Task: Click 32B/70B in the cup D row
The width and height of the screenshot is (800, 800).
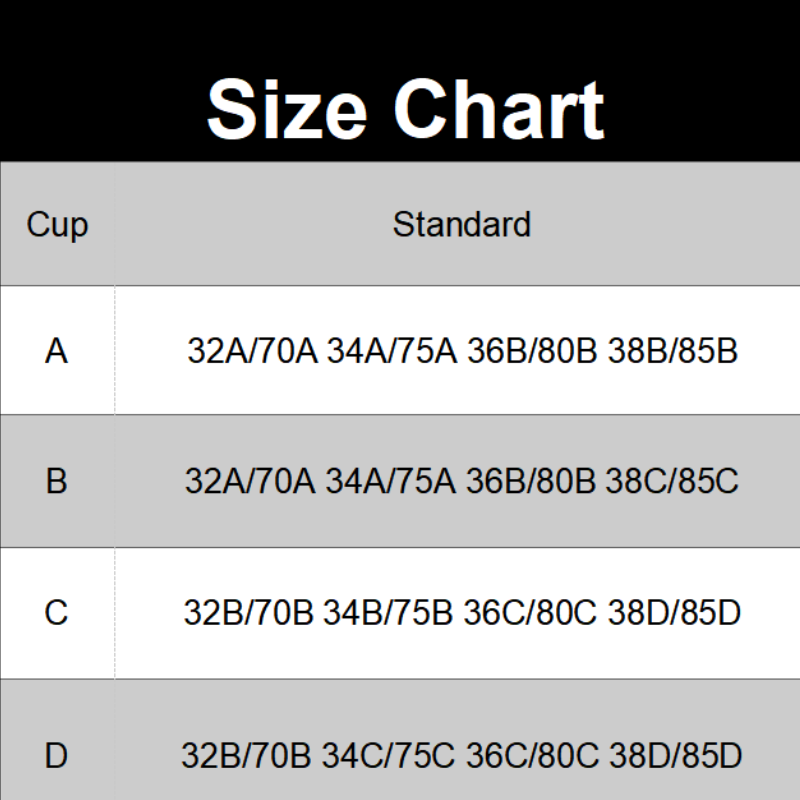Action: coord(247,755)
